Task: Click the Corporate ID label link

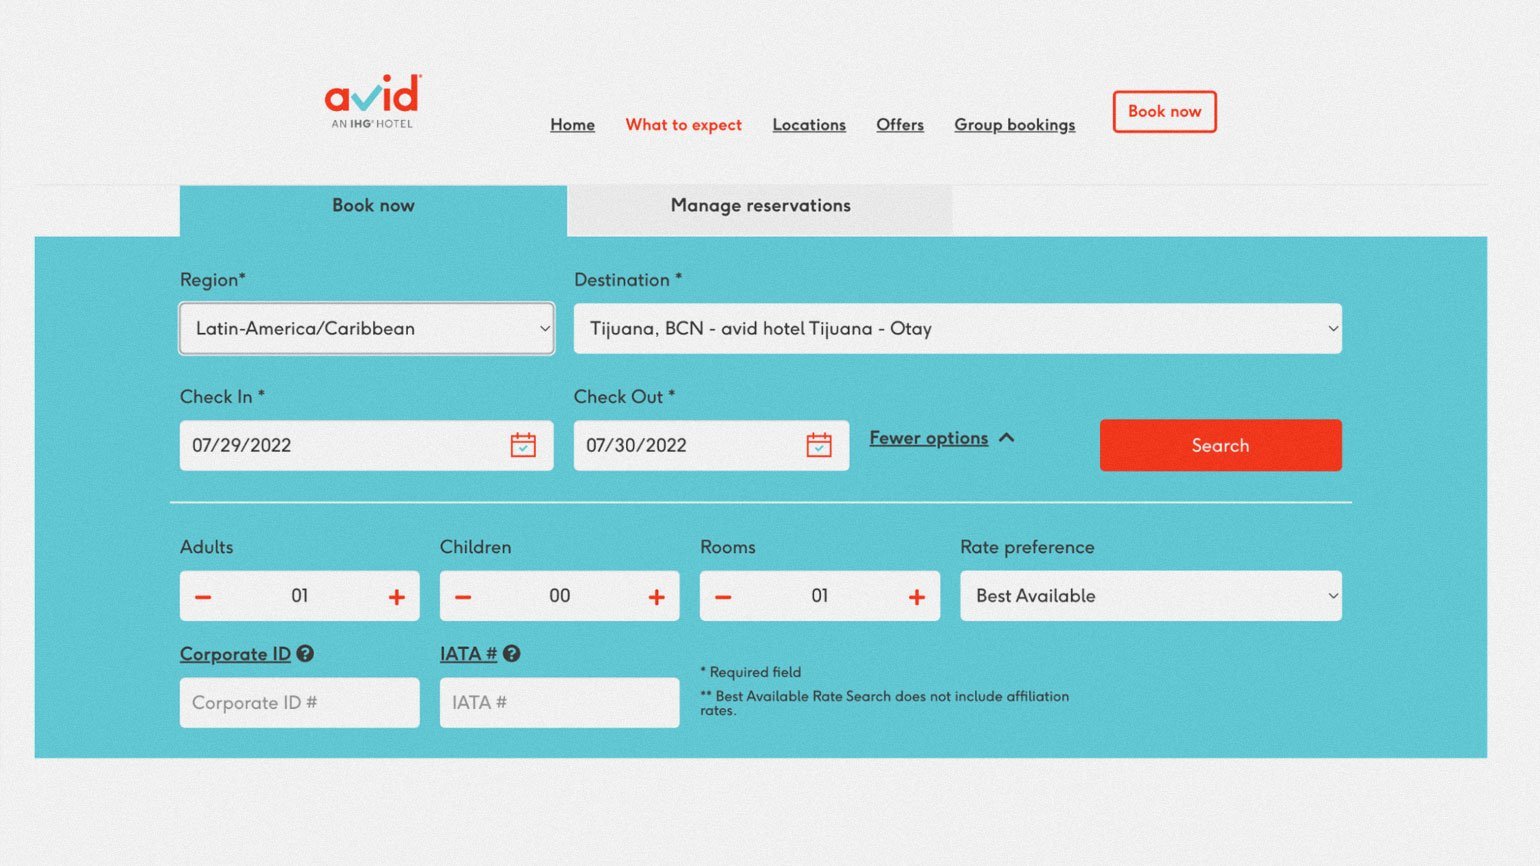Action: click(x=235, y=654)
